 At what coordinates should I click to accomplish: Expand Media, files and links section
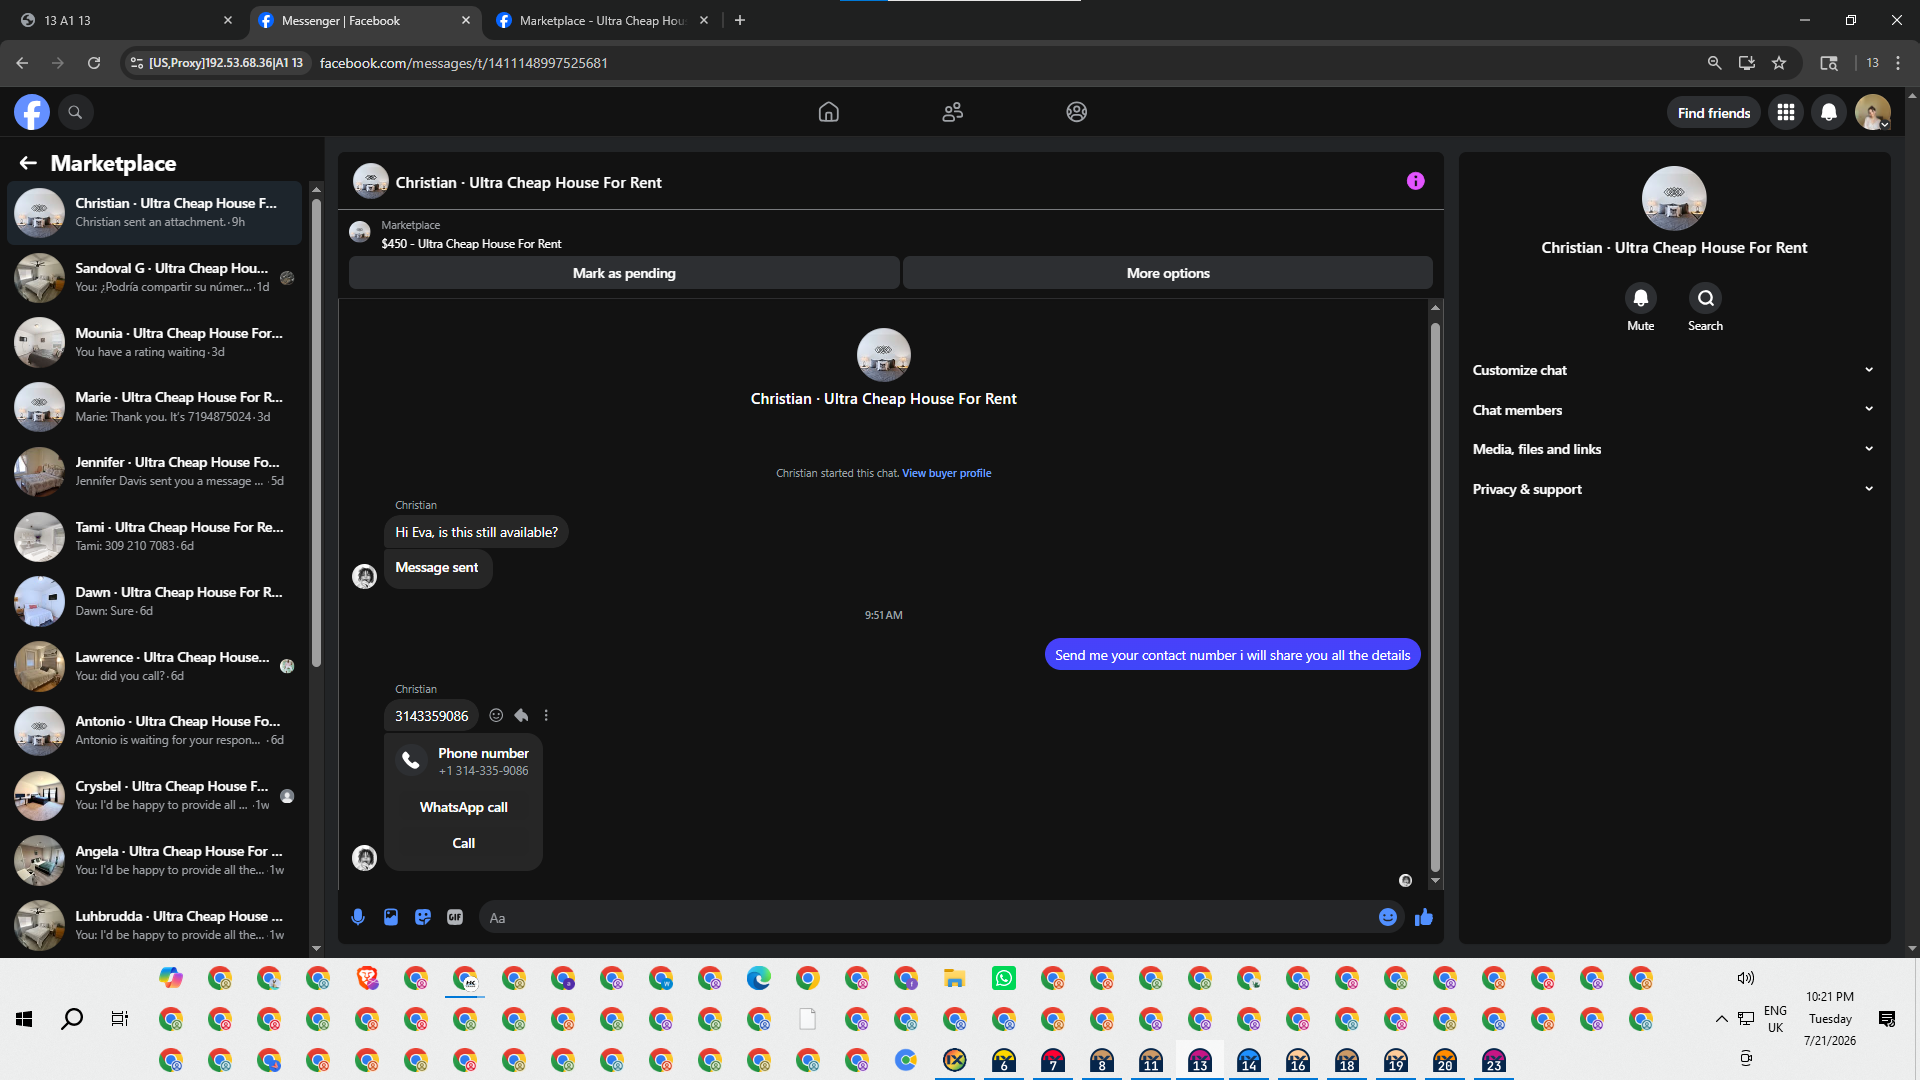1674,449
